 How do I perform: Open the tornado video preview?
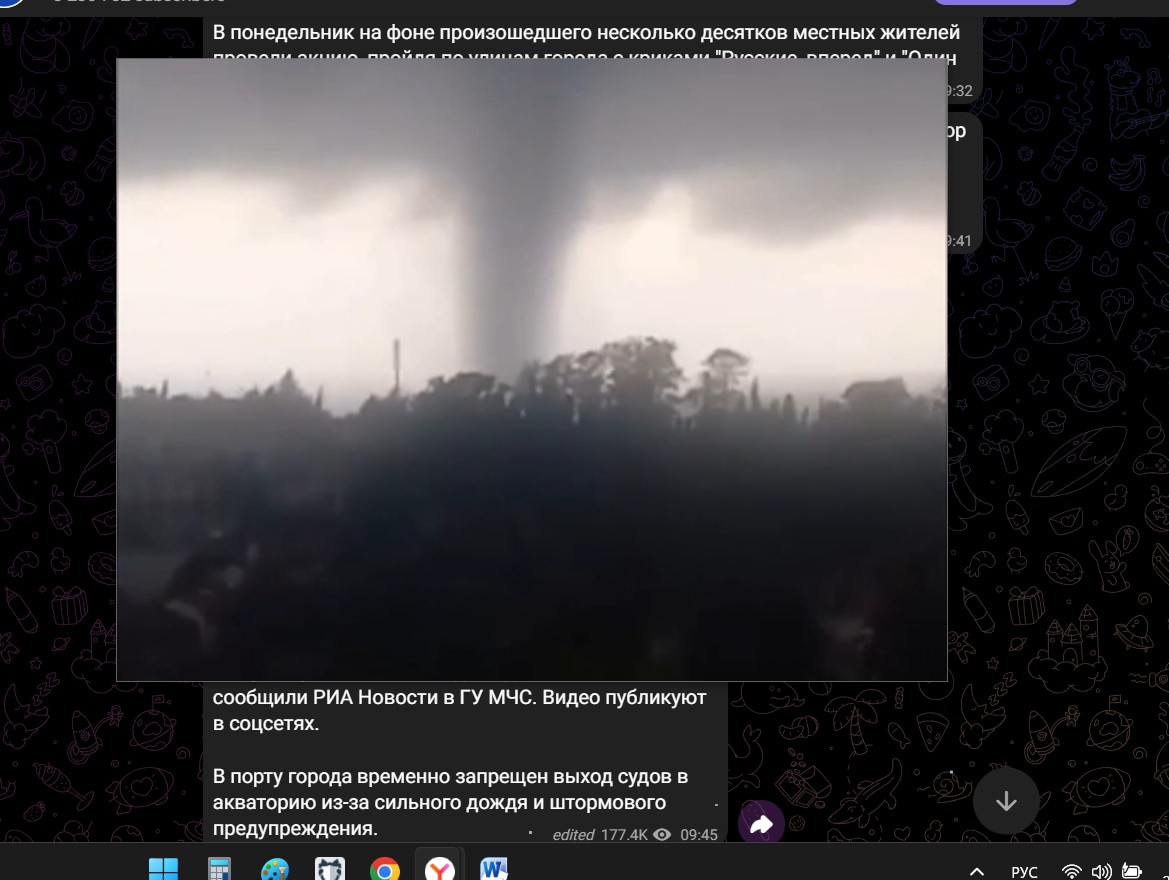click(x=531, y=369)
